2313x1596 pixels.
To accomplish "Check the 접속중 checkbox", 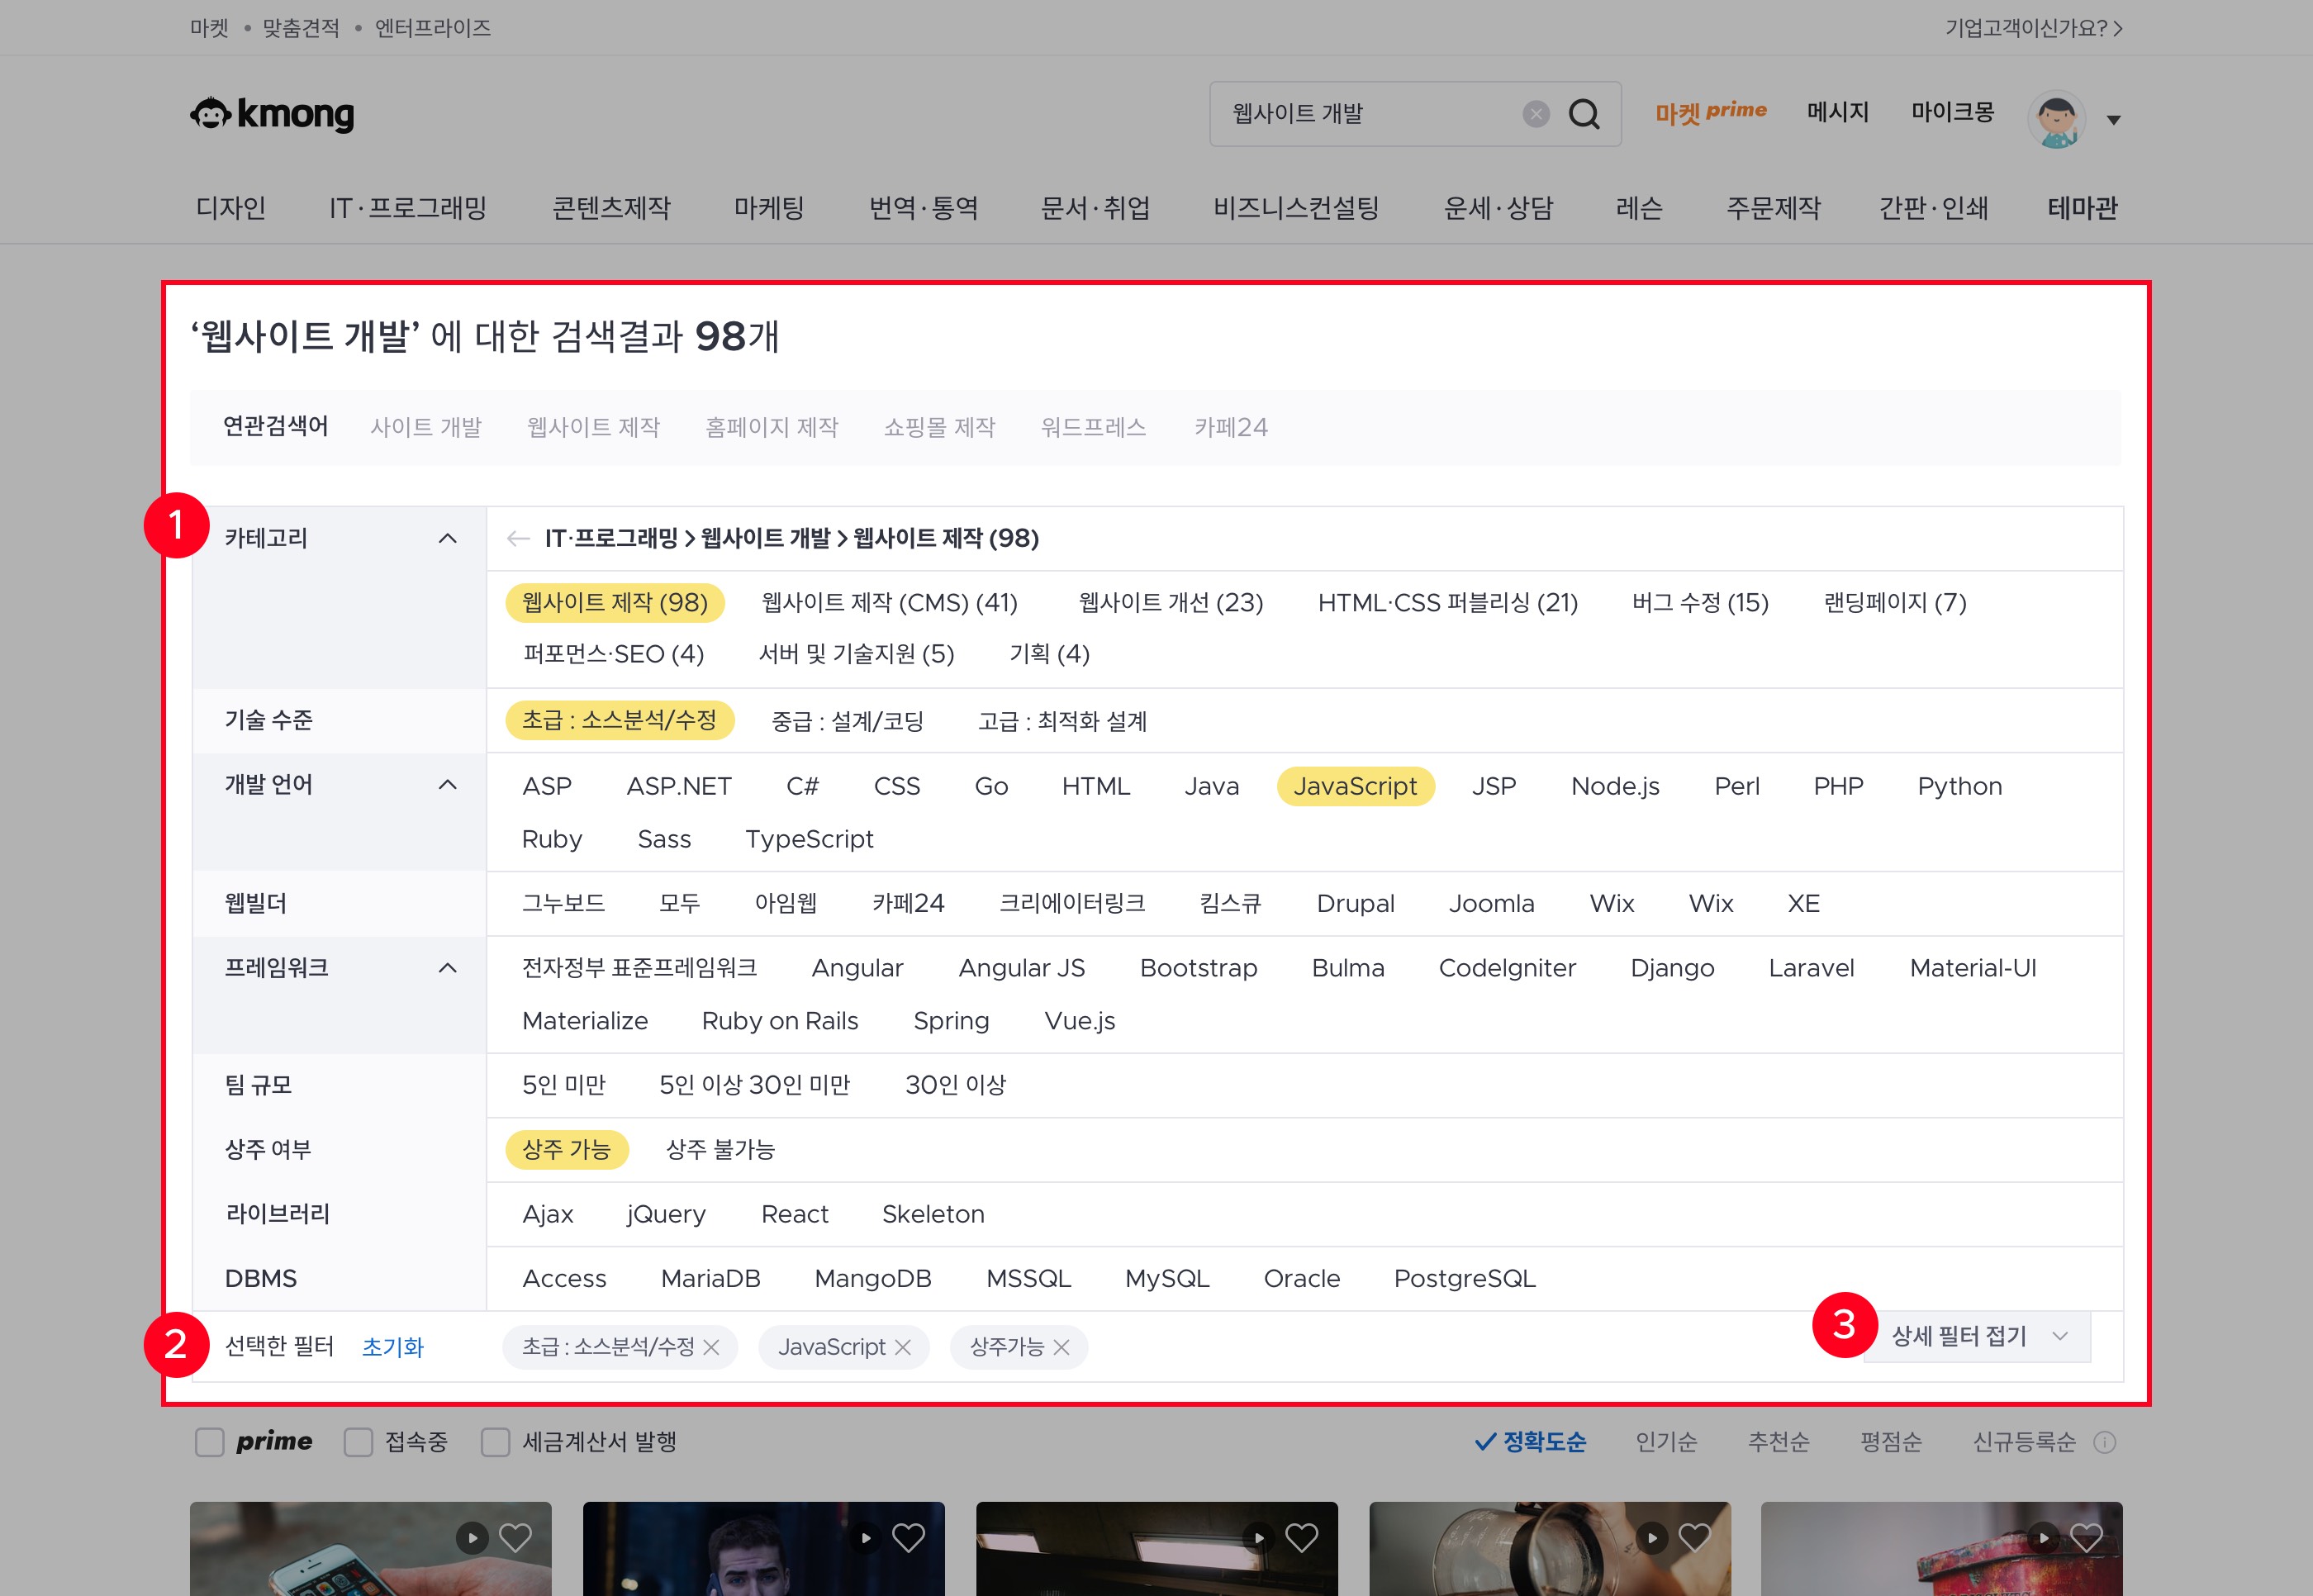I will pyautogui.click(x=358, y=1442).
